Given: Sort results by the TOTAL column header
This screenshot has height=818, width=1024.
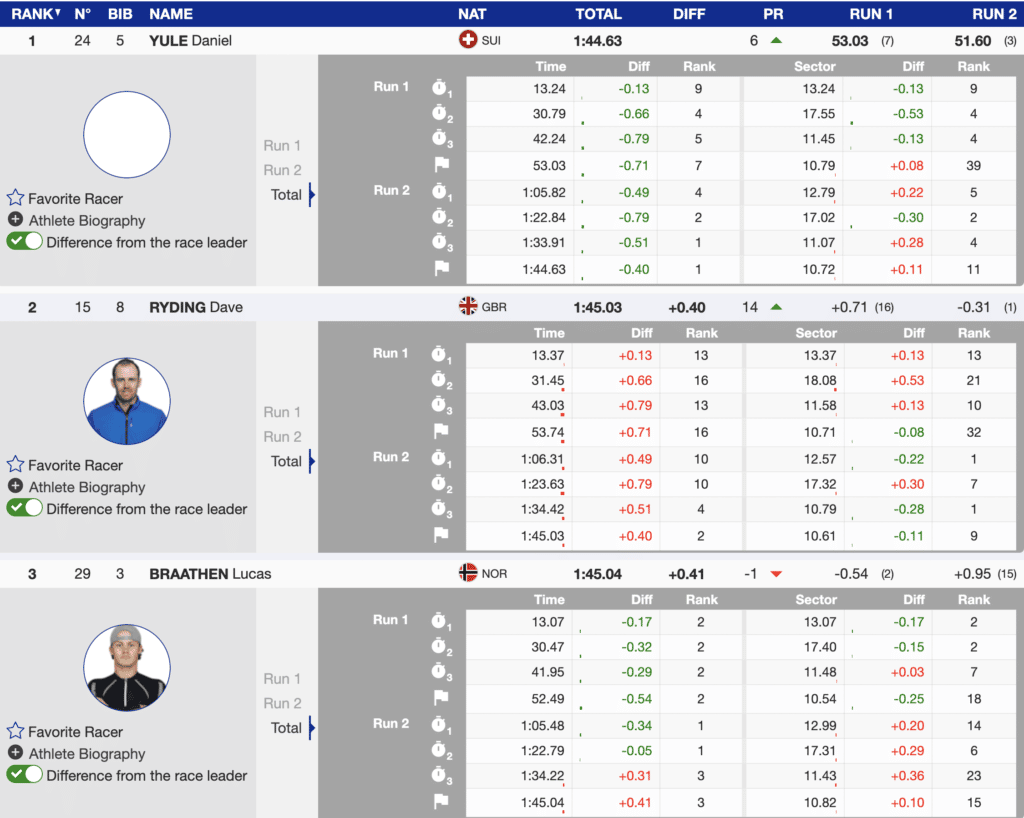Looking at the screenshot, I should [x=598, y=14].
